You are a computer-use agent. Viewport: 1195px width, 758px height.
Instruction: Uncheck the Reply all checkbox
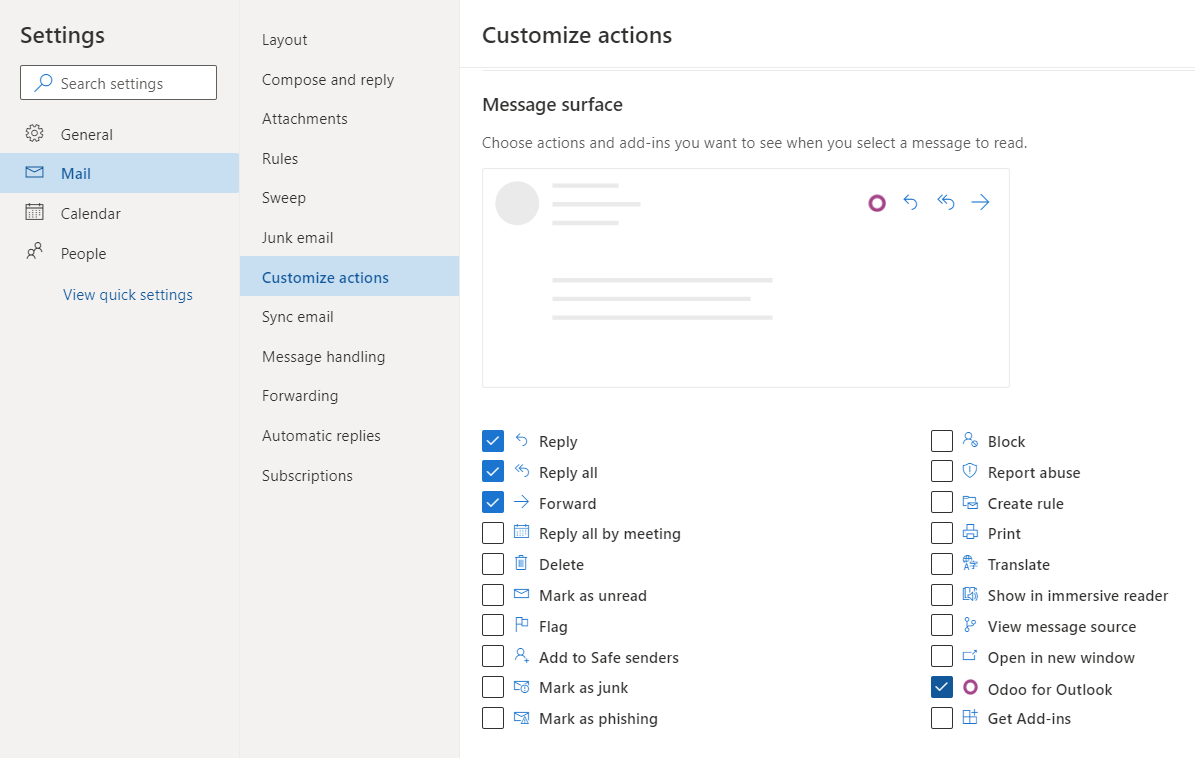pyautogui.click(x=493, y=471)
